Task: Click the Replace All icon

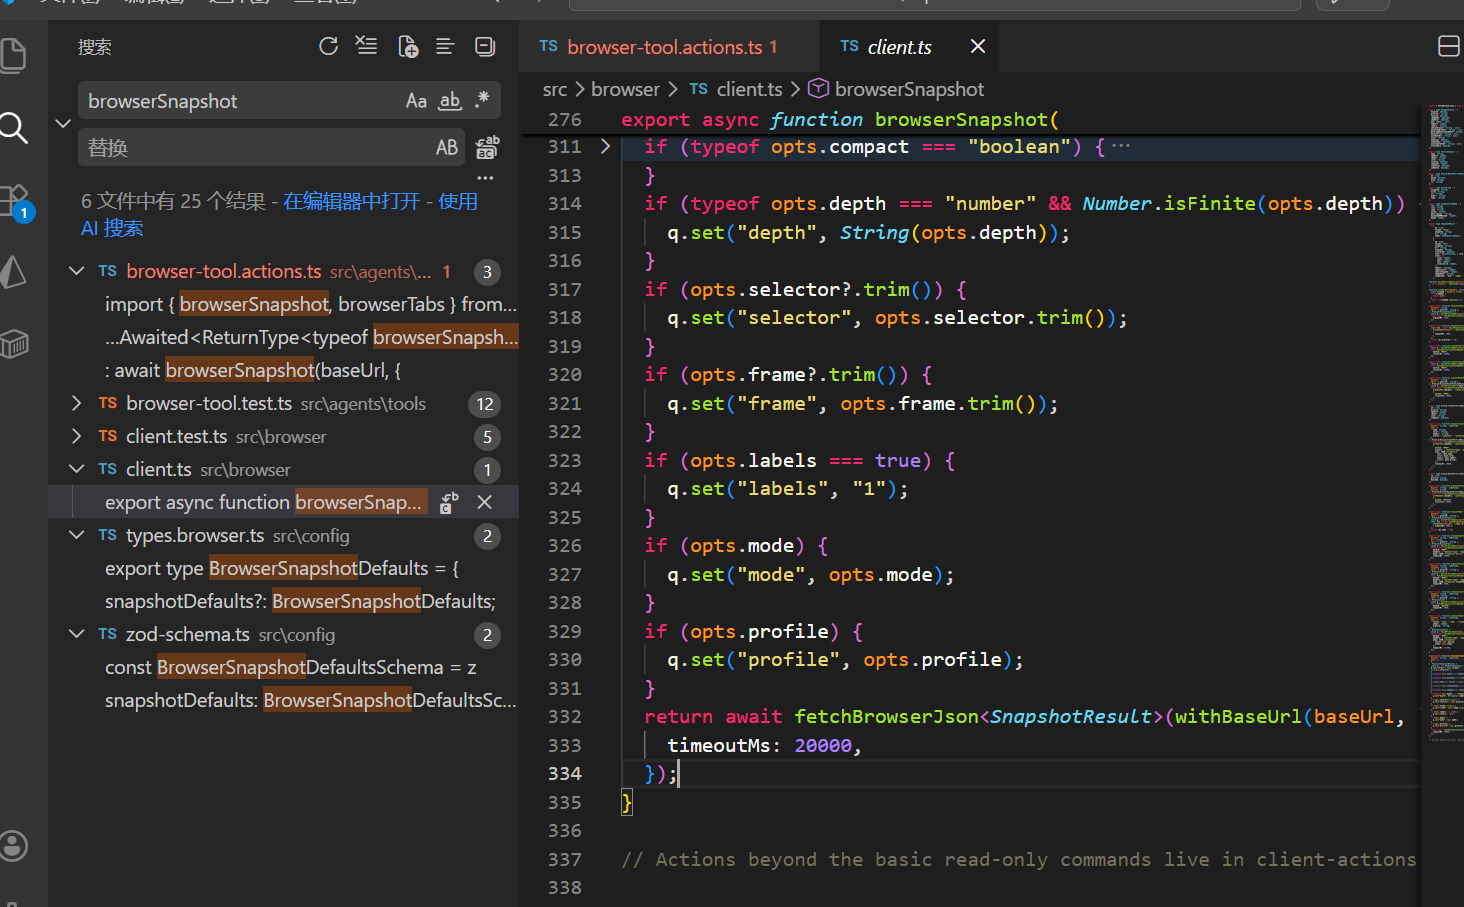Action: 487,148
